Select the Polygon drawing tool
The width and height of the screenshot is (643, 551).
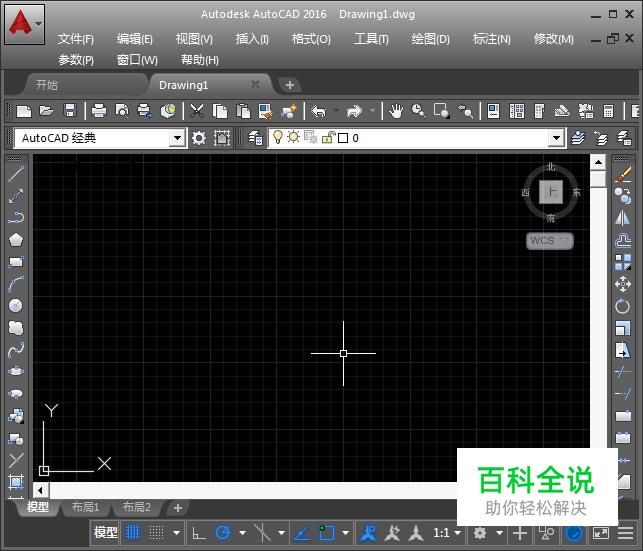pyautogui.click(x=16, y=240)
